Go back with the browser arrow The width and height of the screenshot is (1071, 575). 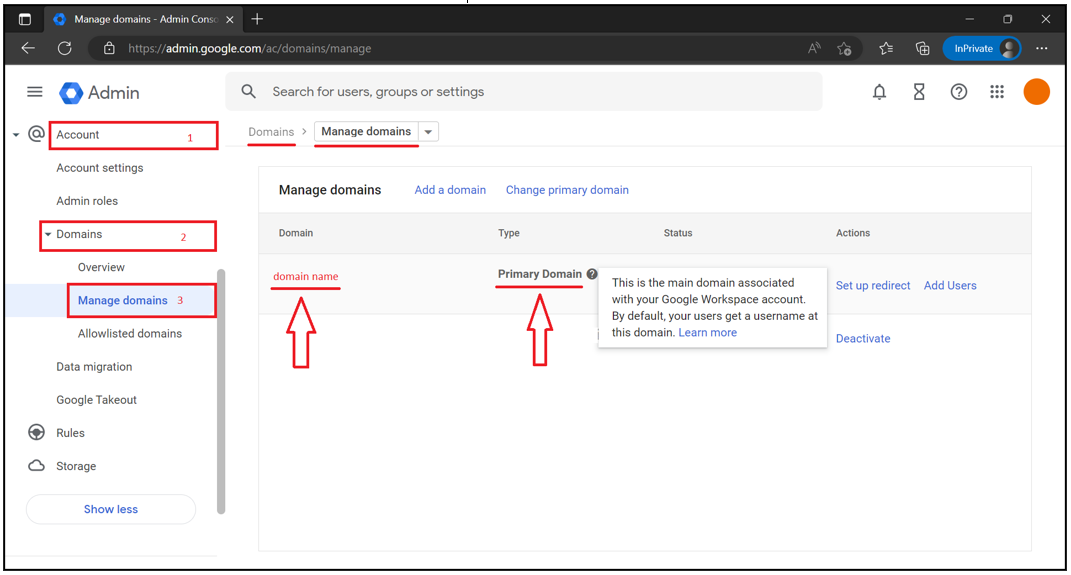tap(28, 48)
